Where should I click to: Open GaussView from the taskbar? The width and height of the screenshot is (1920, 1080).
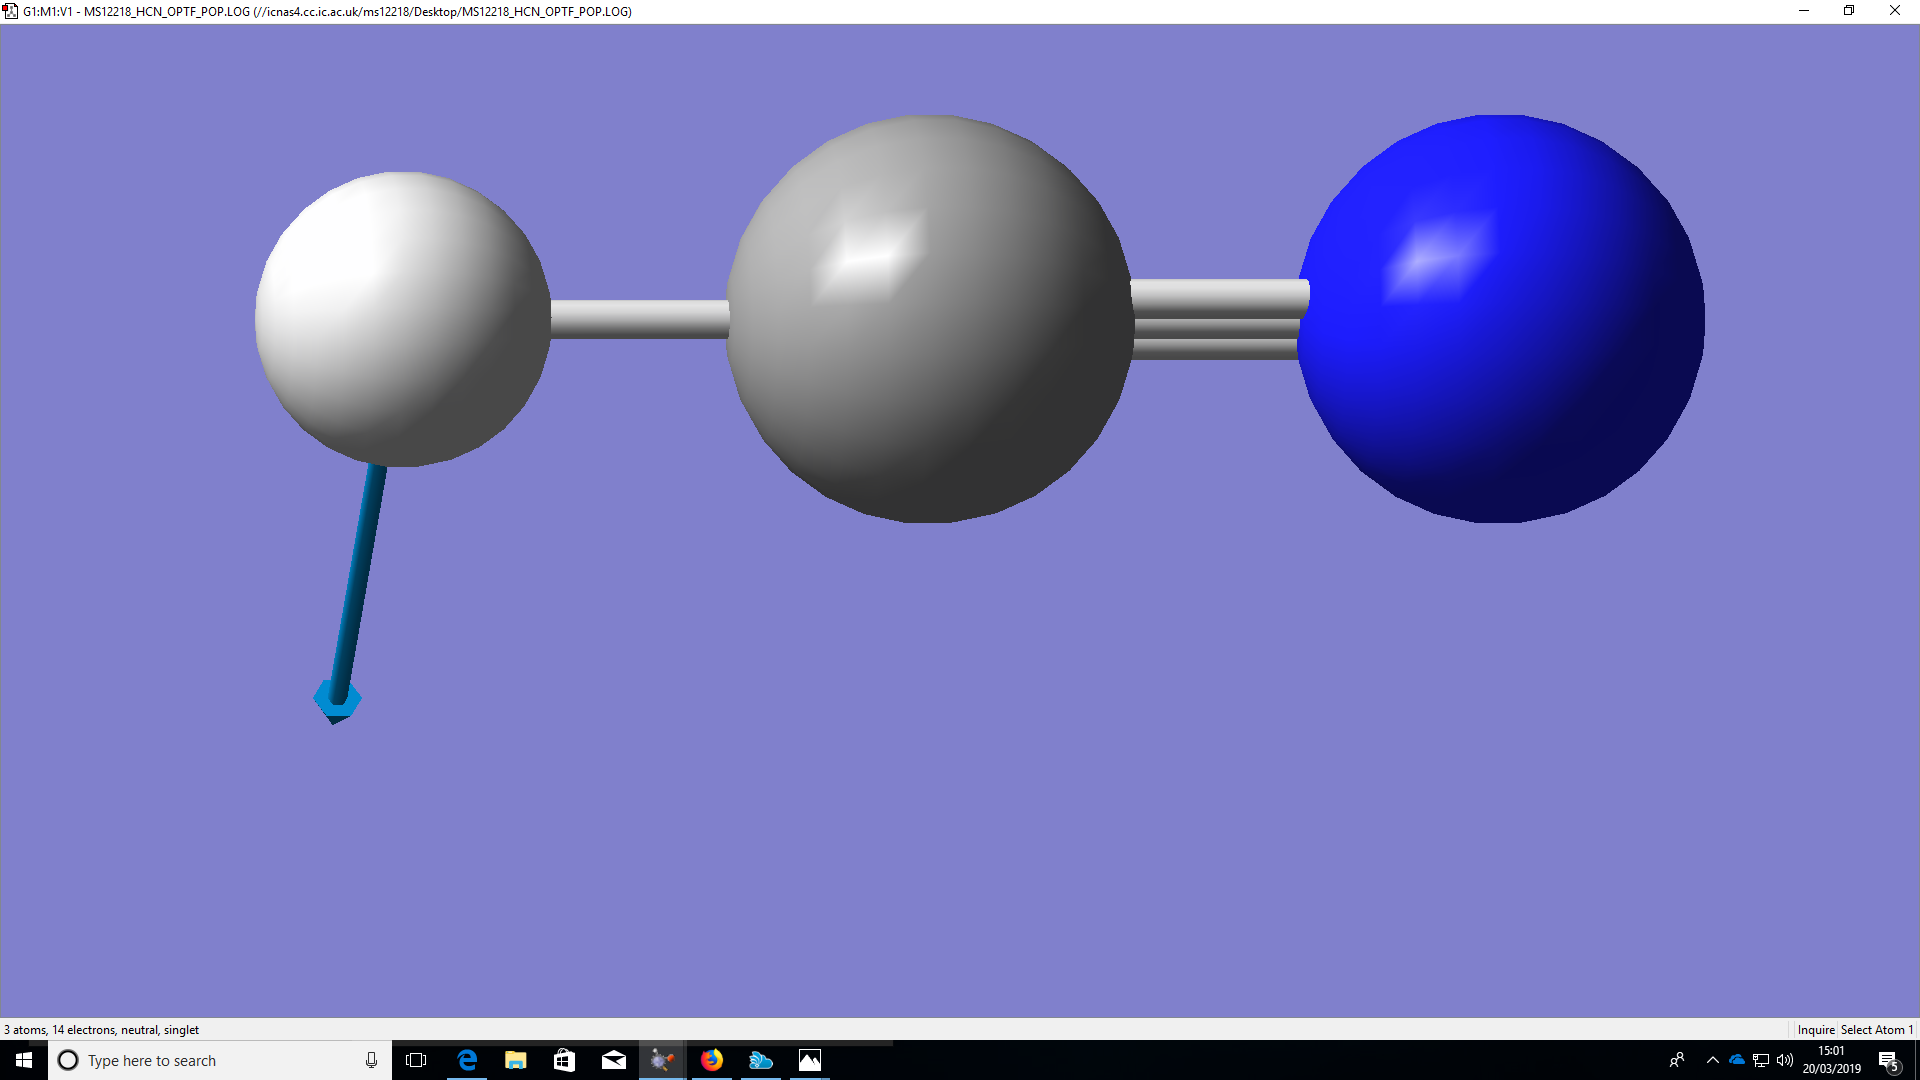tap(662, 1060)
